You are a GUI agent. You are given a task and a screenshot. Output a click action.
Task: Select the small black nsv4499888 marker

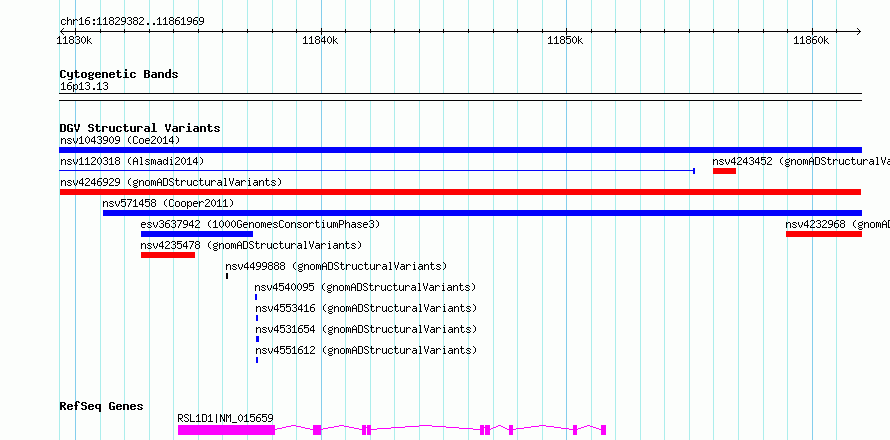coord(227,276)
